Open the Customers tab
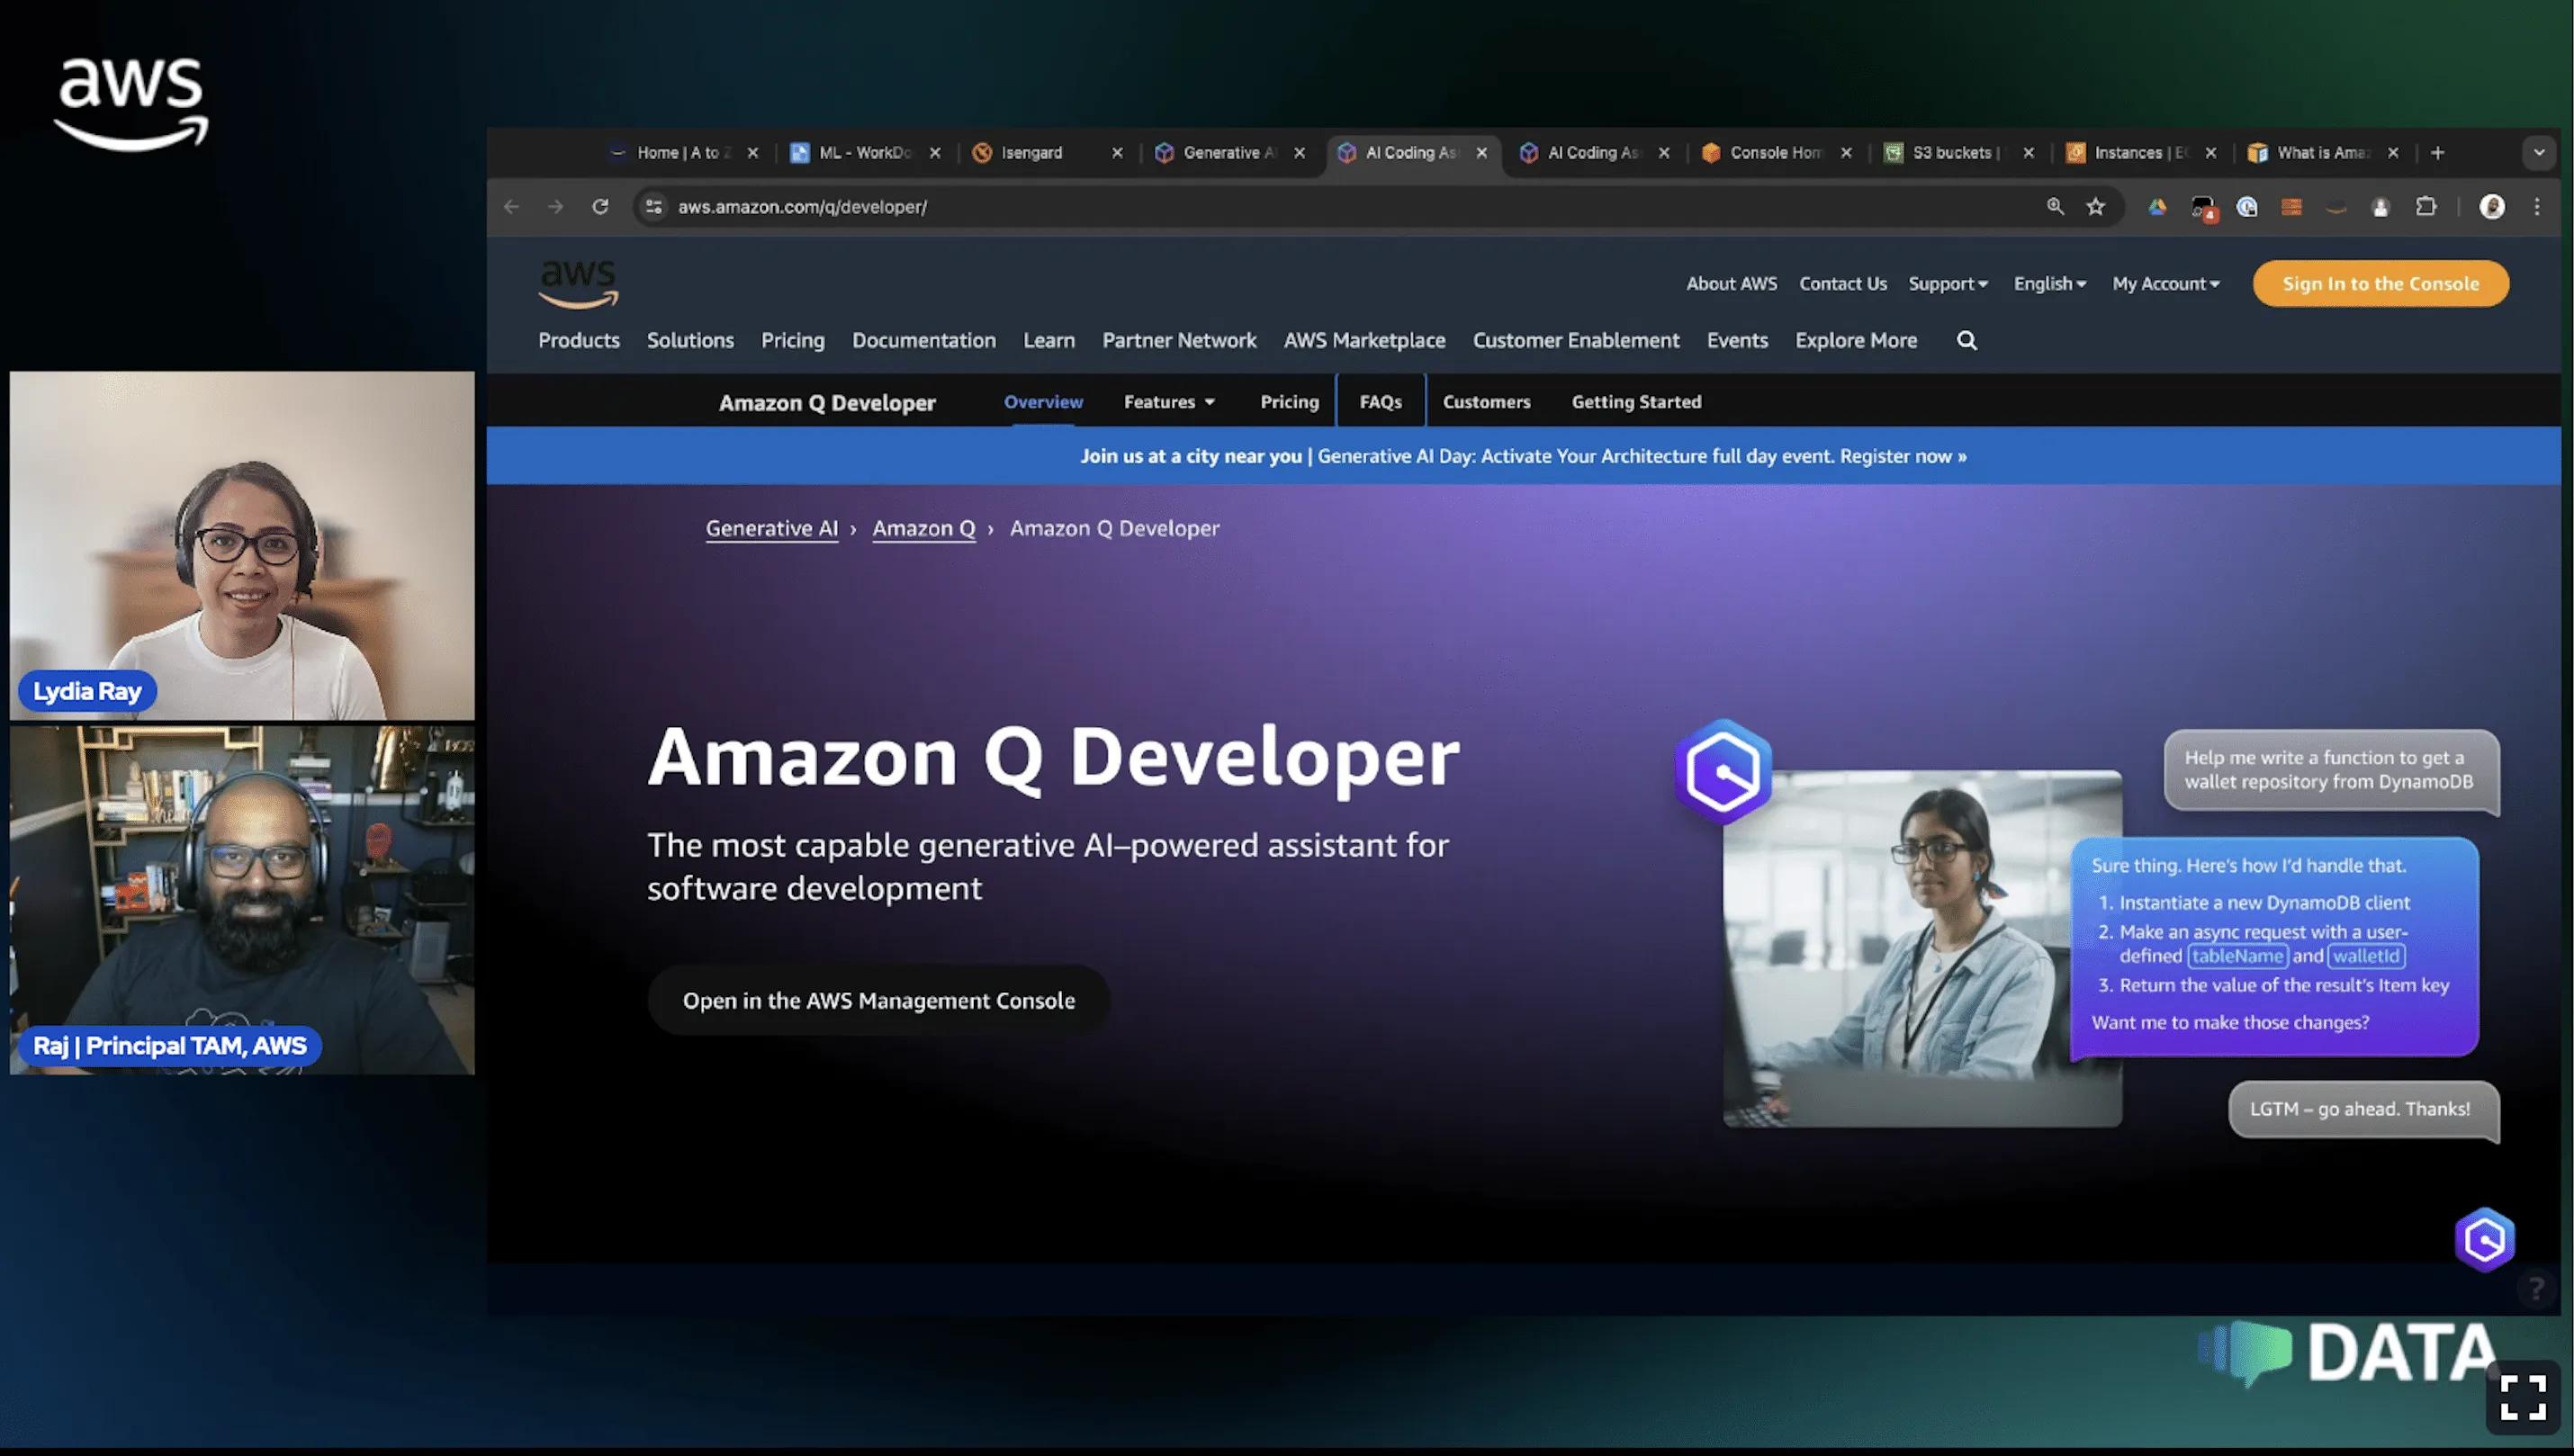This screenshot has width=2574, height=1456. tap(1486, 402)
